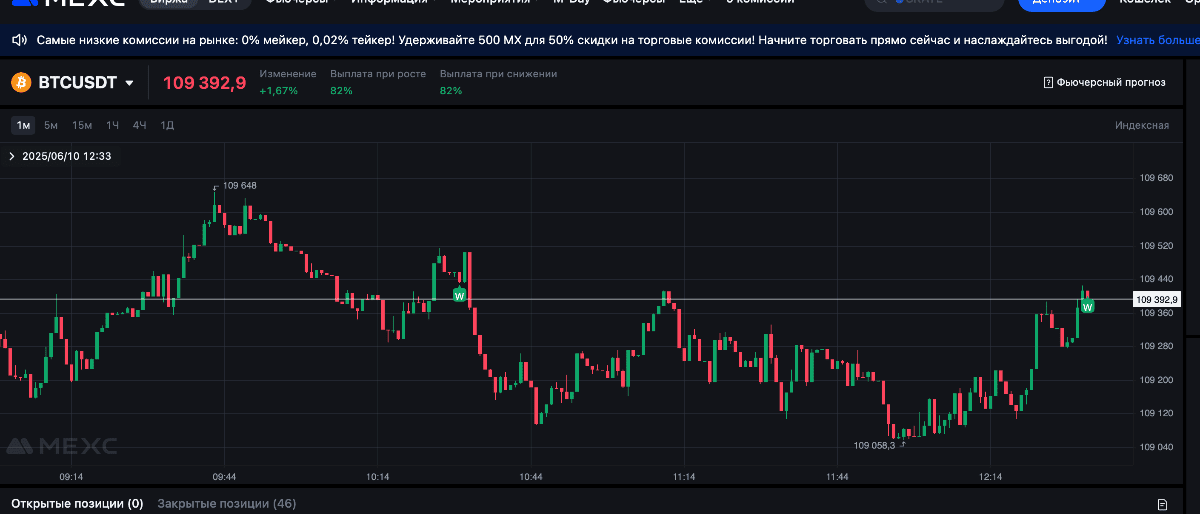Screen dimensions: 1200x514
Task: Click the announcement speaker icon
Action: tap(19, 41)
